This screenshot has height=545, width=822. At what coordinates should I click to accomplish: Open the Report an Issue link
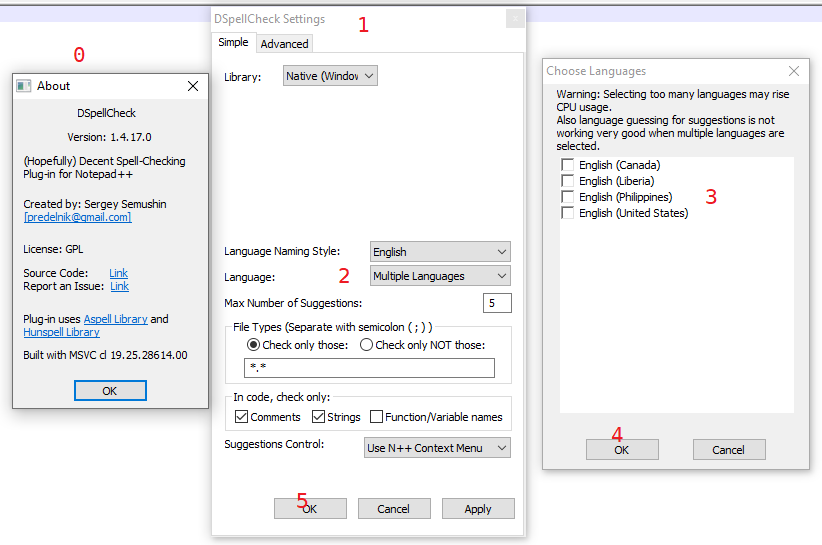(120, 286)
